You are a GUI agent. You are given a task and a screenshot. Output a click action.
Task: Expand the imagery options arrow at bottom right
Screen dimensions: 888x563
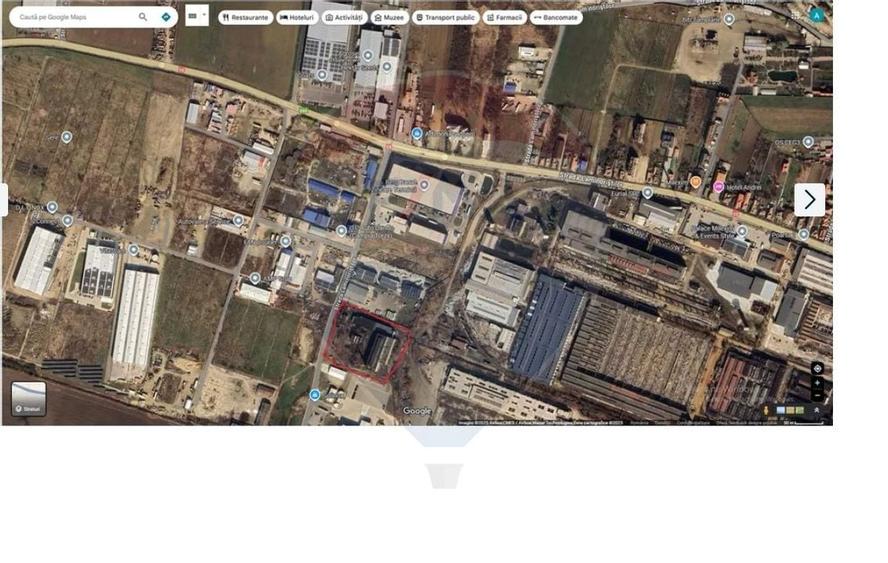click(x=817, y=410)
